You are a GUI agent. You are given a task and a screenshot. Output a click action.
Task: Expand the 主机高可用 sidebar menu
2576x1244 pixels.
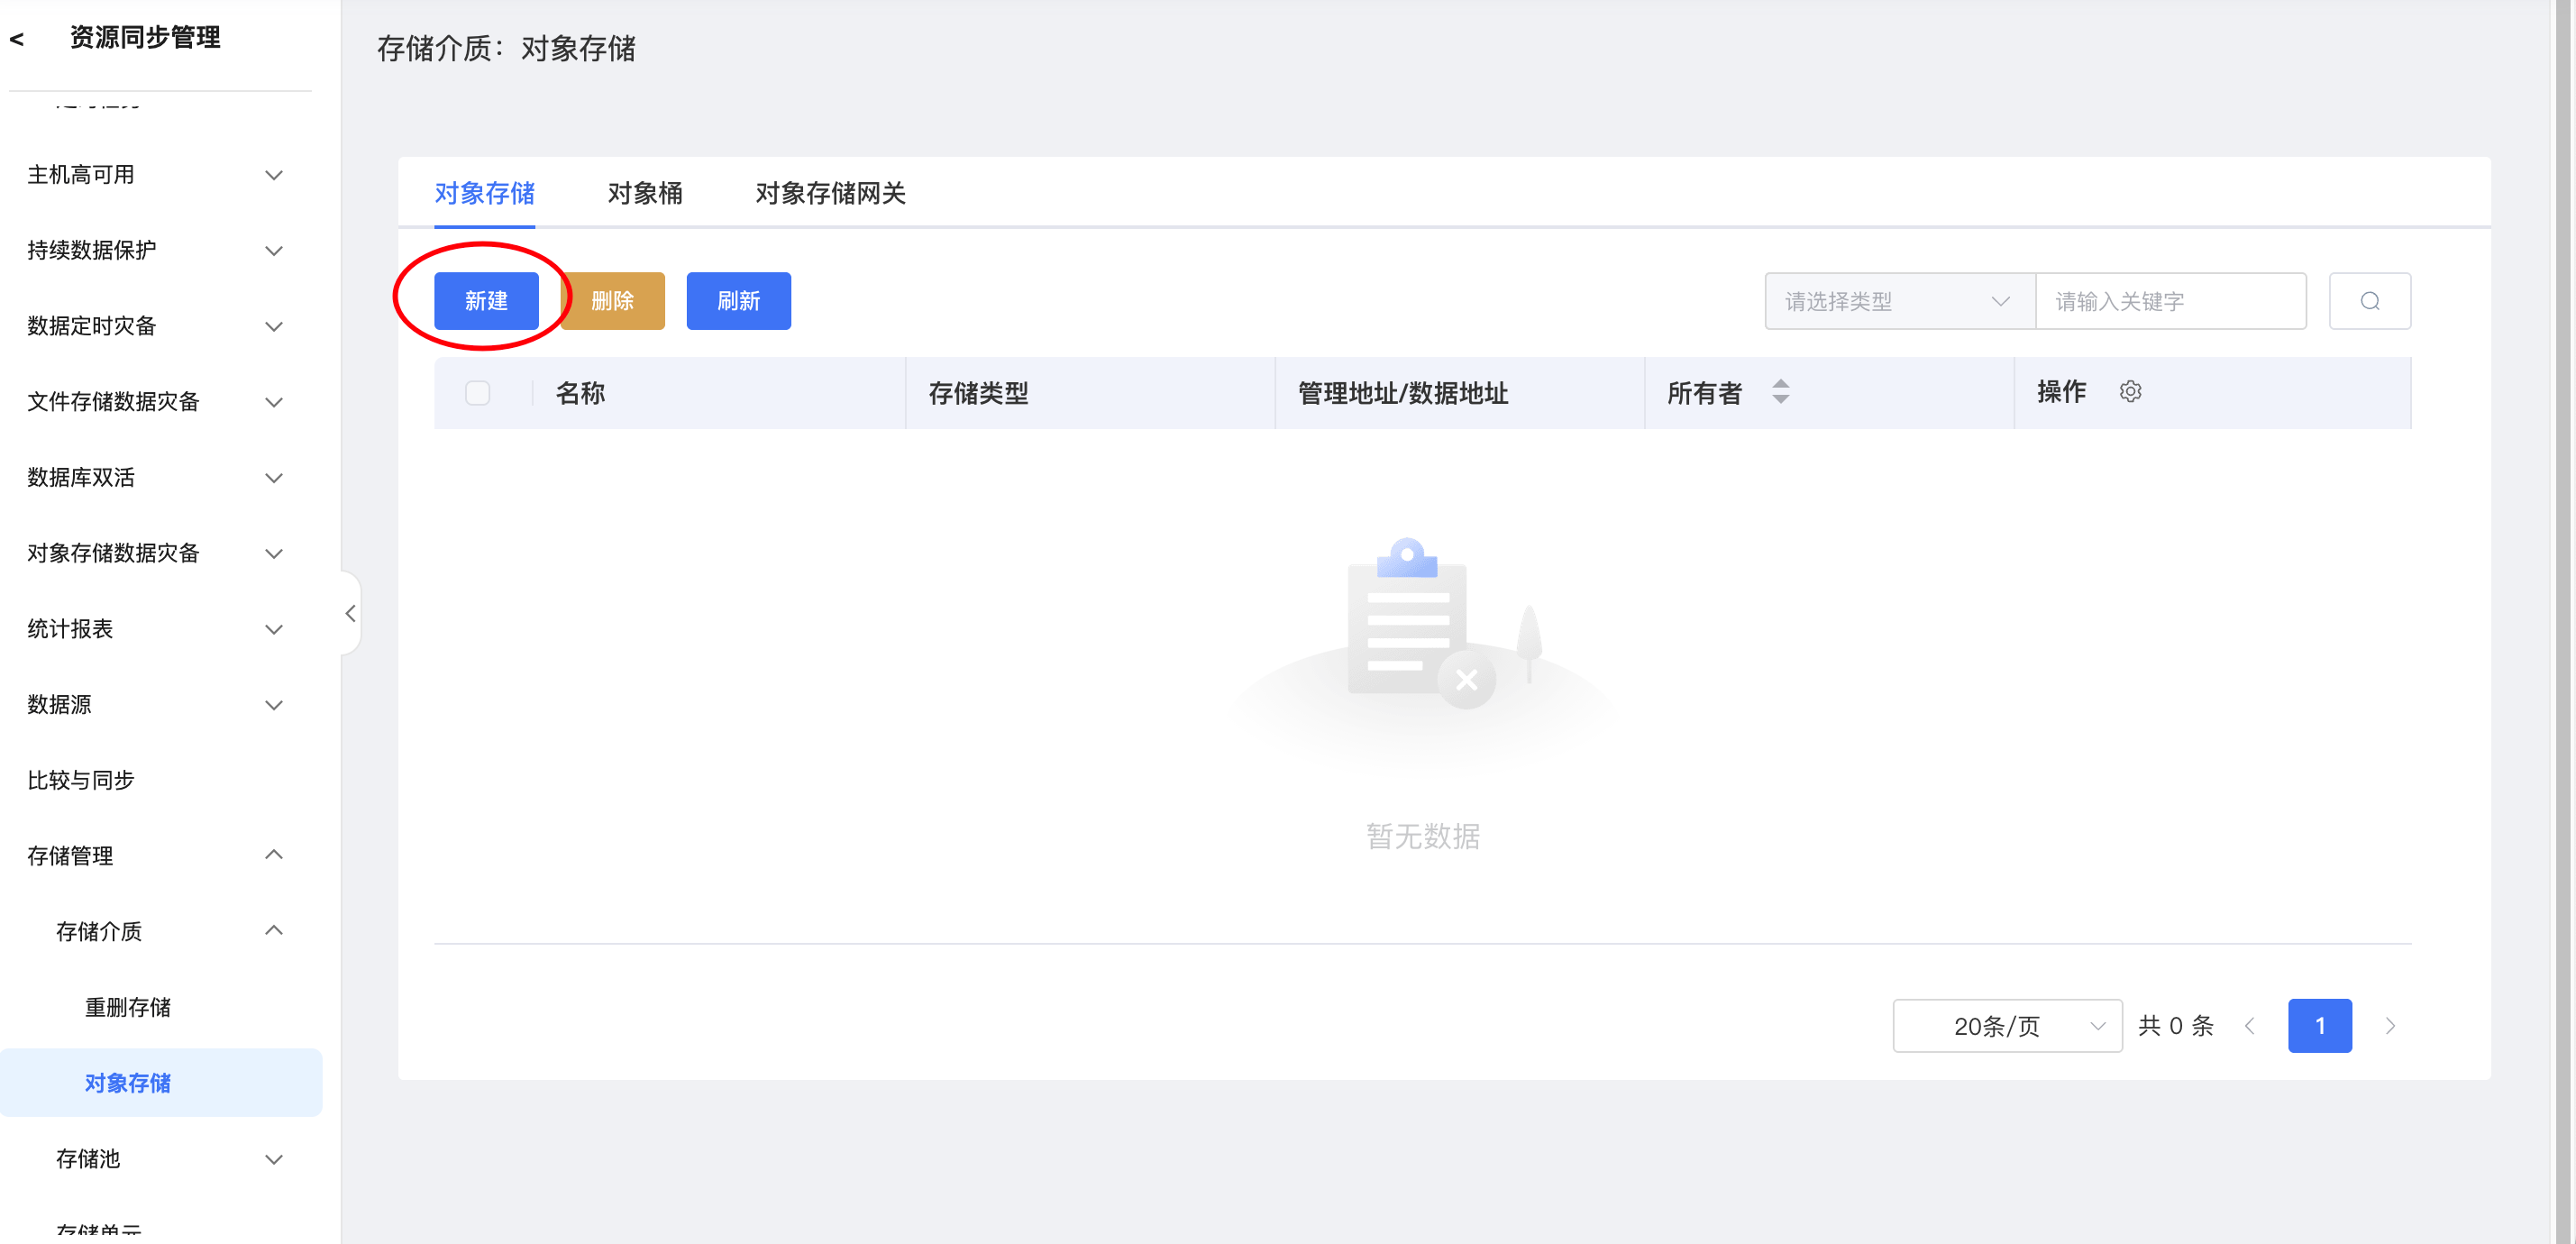click(x=155, y=175)
